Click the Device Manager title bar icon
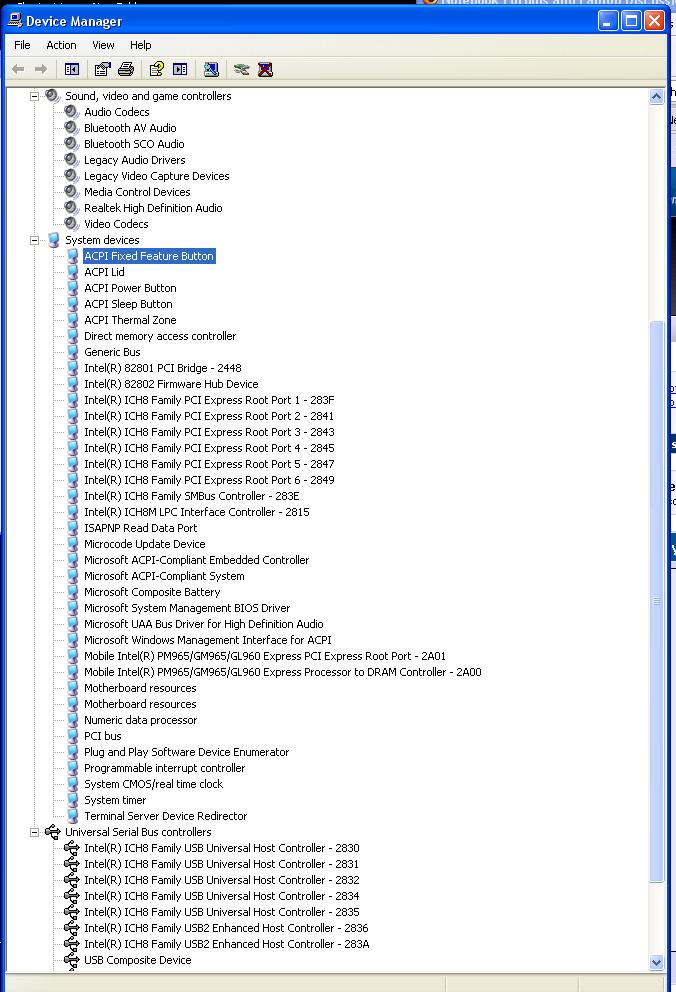Image resolution: width=676 pixels, height=992 pixels. click(15, 20)
